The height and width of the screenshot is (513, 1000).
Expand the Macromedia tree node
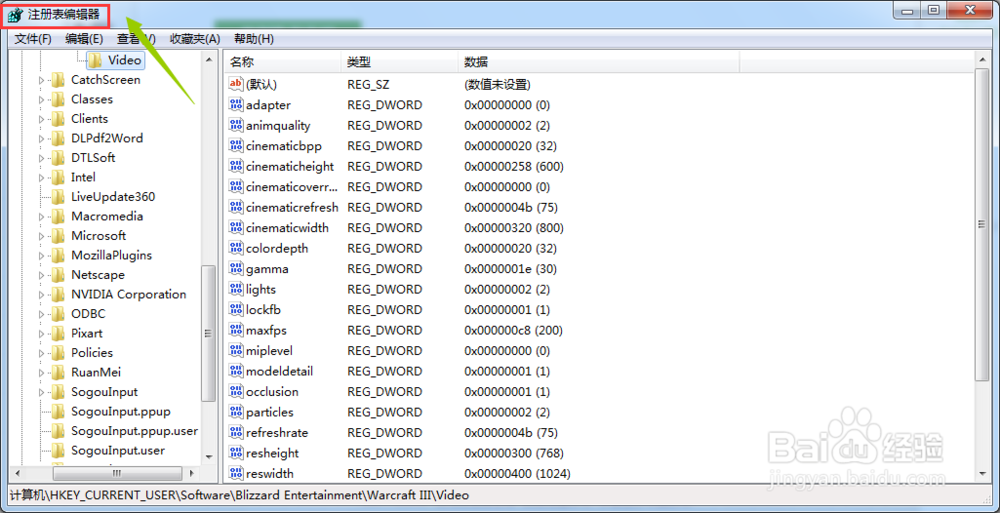point(41,217)
